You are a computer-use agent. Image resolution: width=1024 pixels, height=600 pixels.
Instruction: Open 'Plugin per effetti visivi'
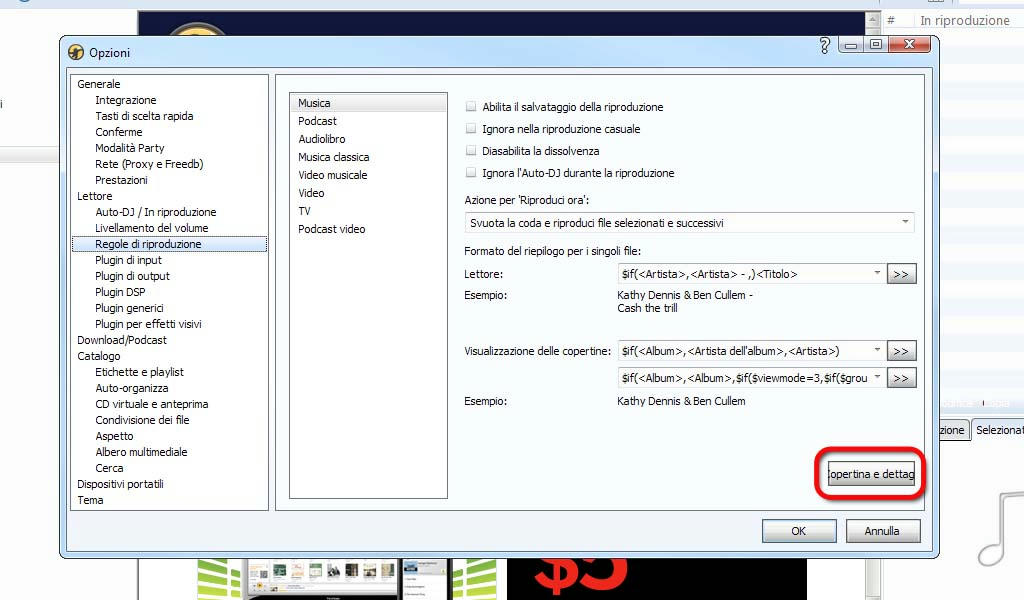point(148,324)
